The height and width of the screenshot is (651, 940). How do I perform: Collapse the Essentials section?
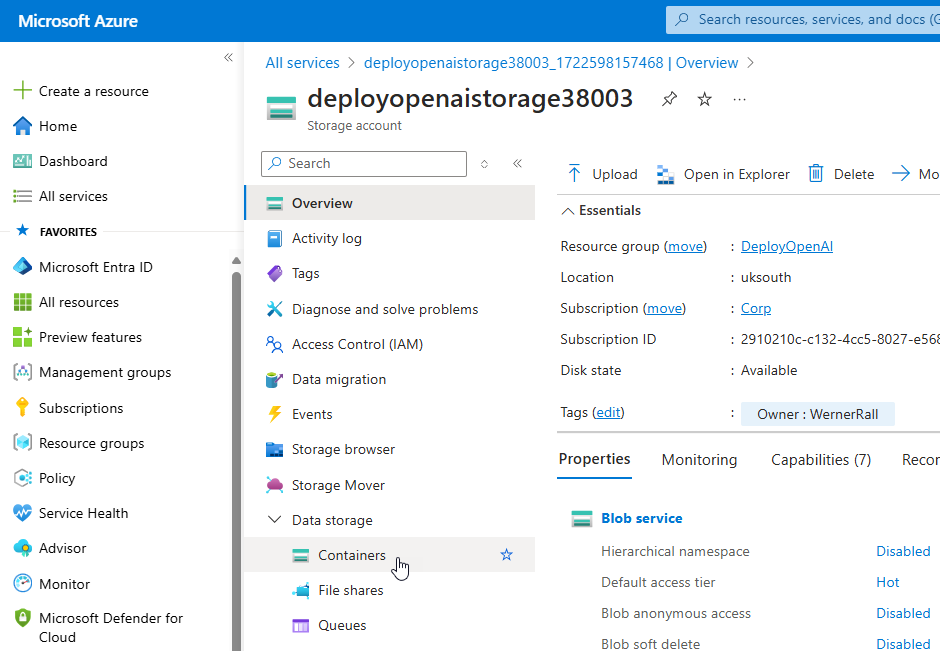(x=567, y=210)
